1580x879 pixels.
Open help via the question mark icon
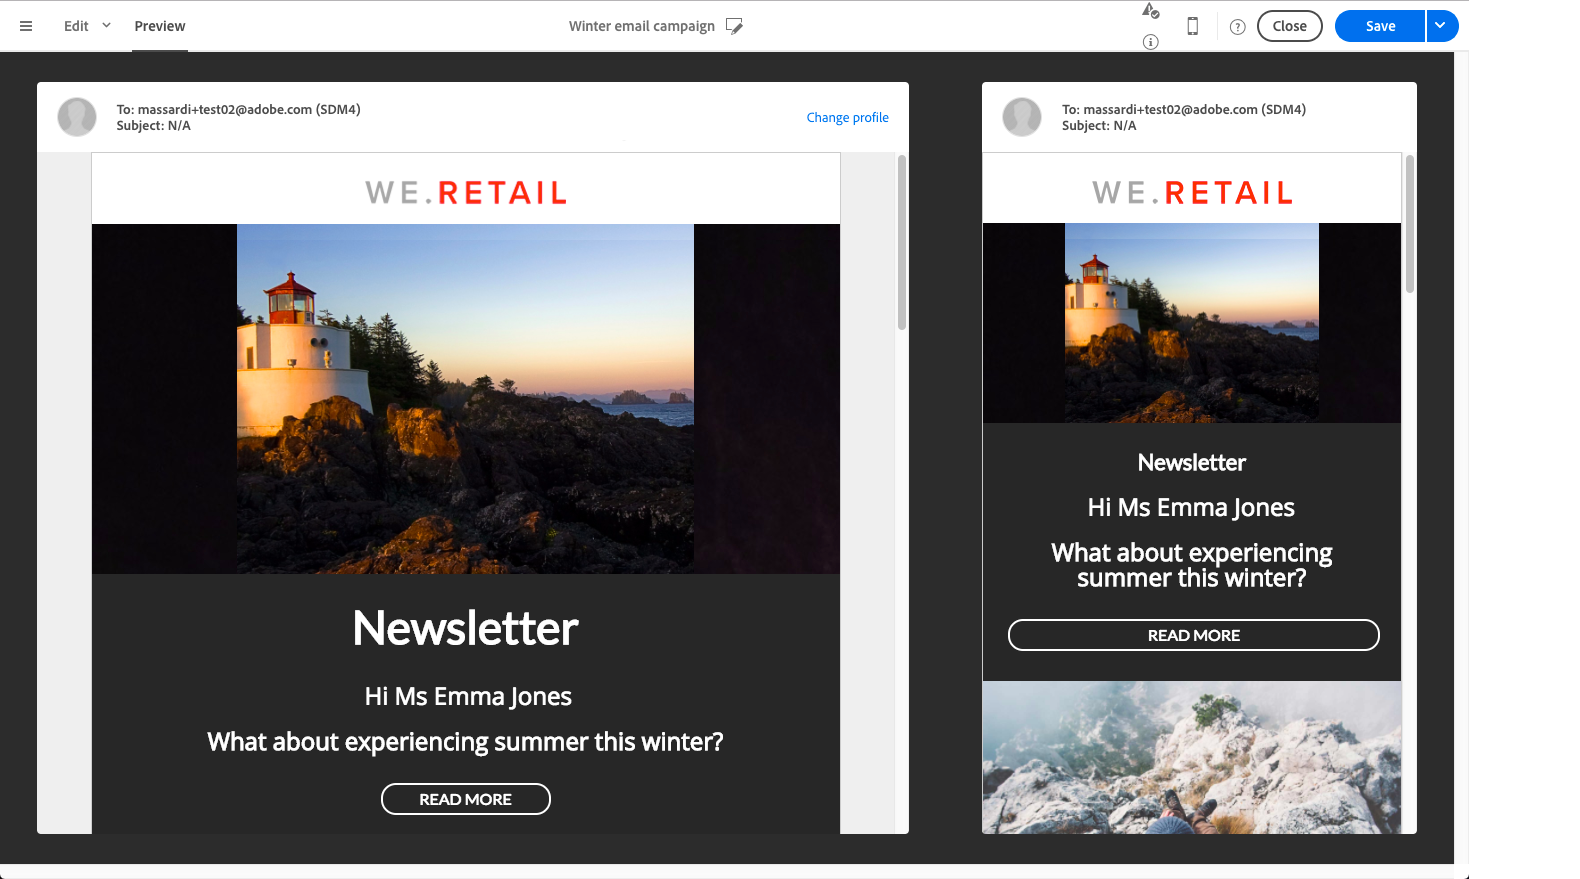[1237, 27]
